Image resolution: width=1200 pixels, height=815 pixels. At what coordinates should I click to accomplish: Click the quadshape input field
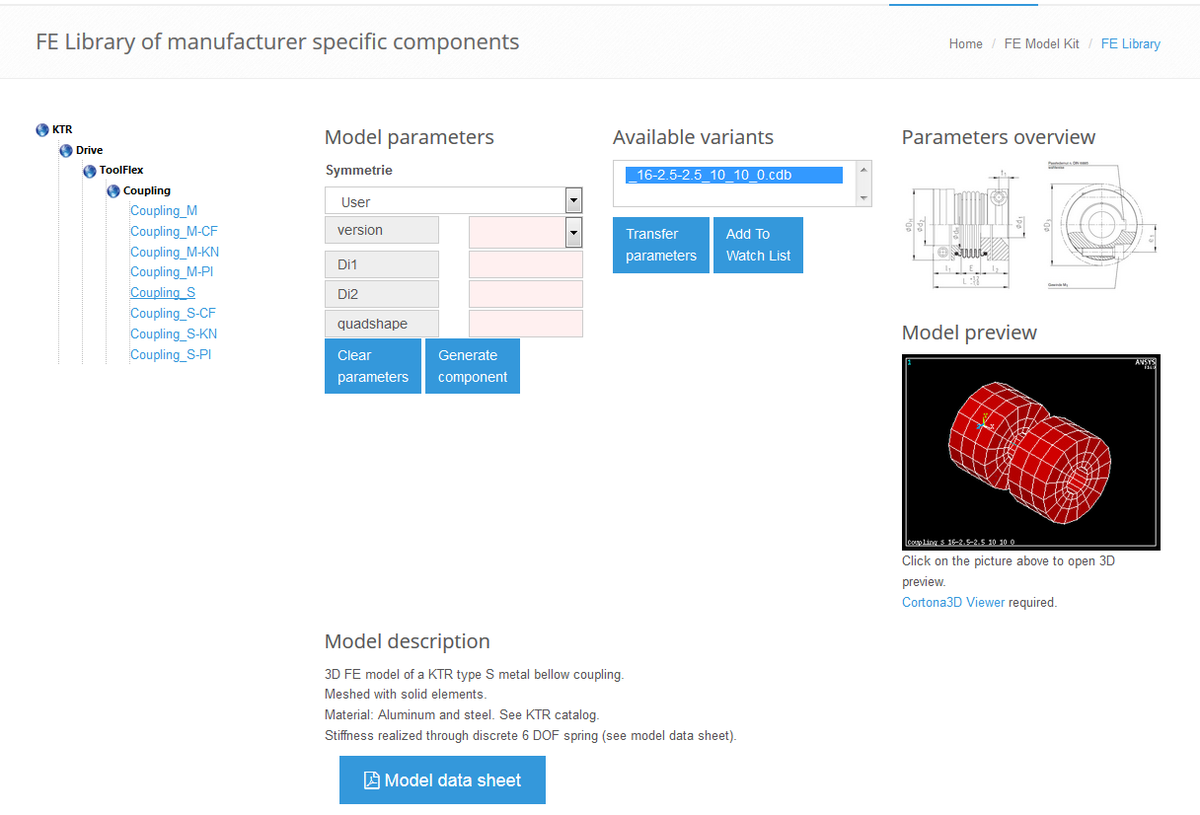(x=526, y=324)
